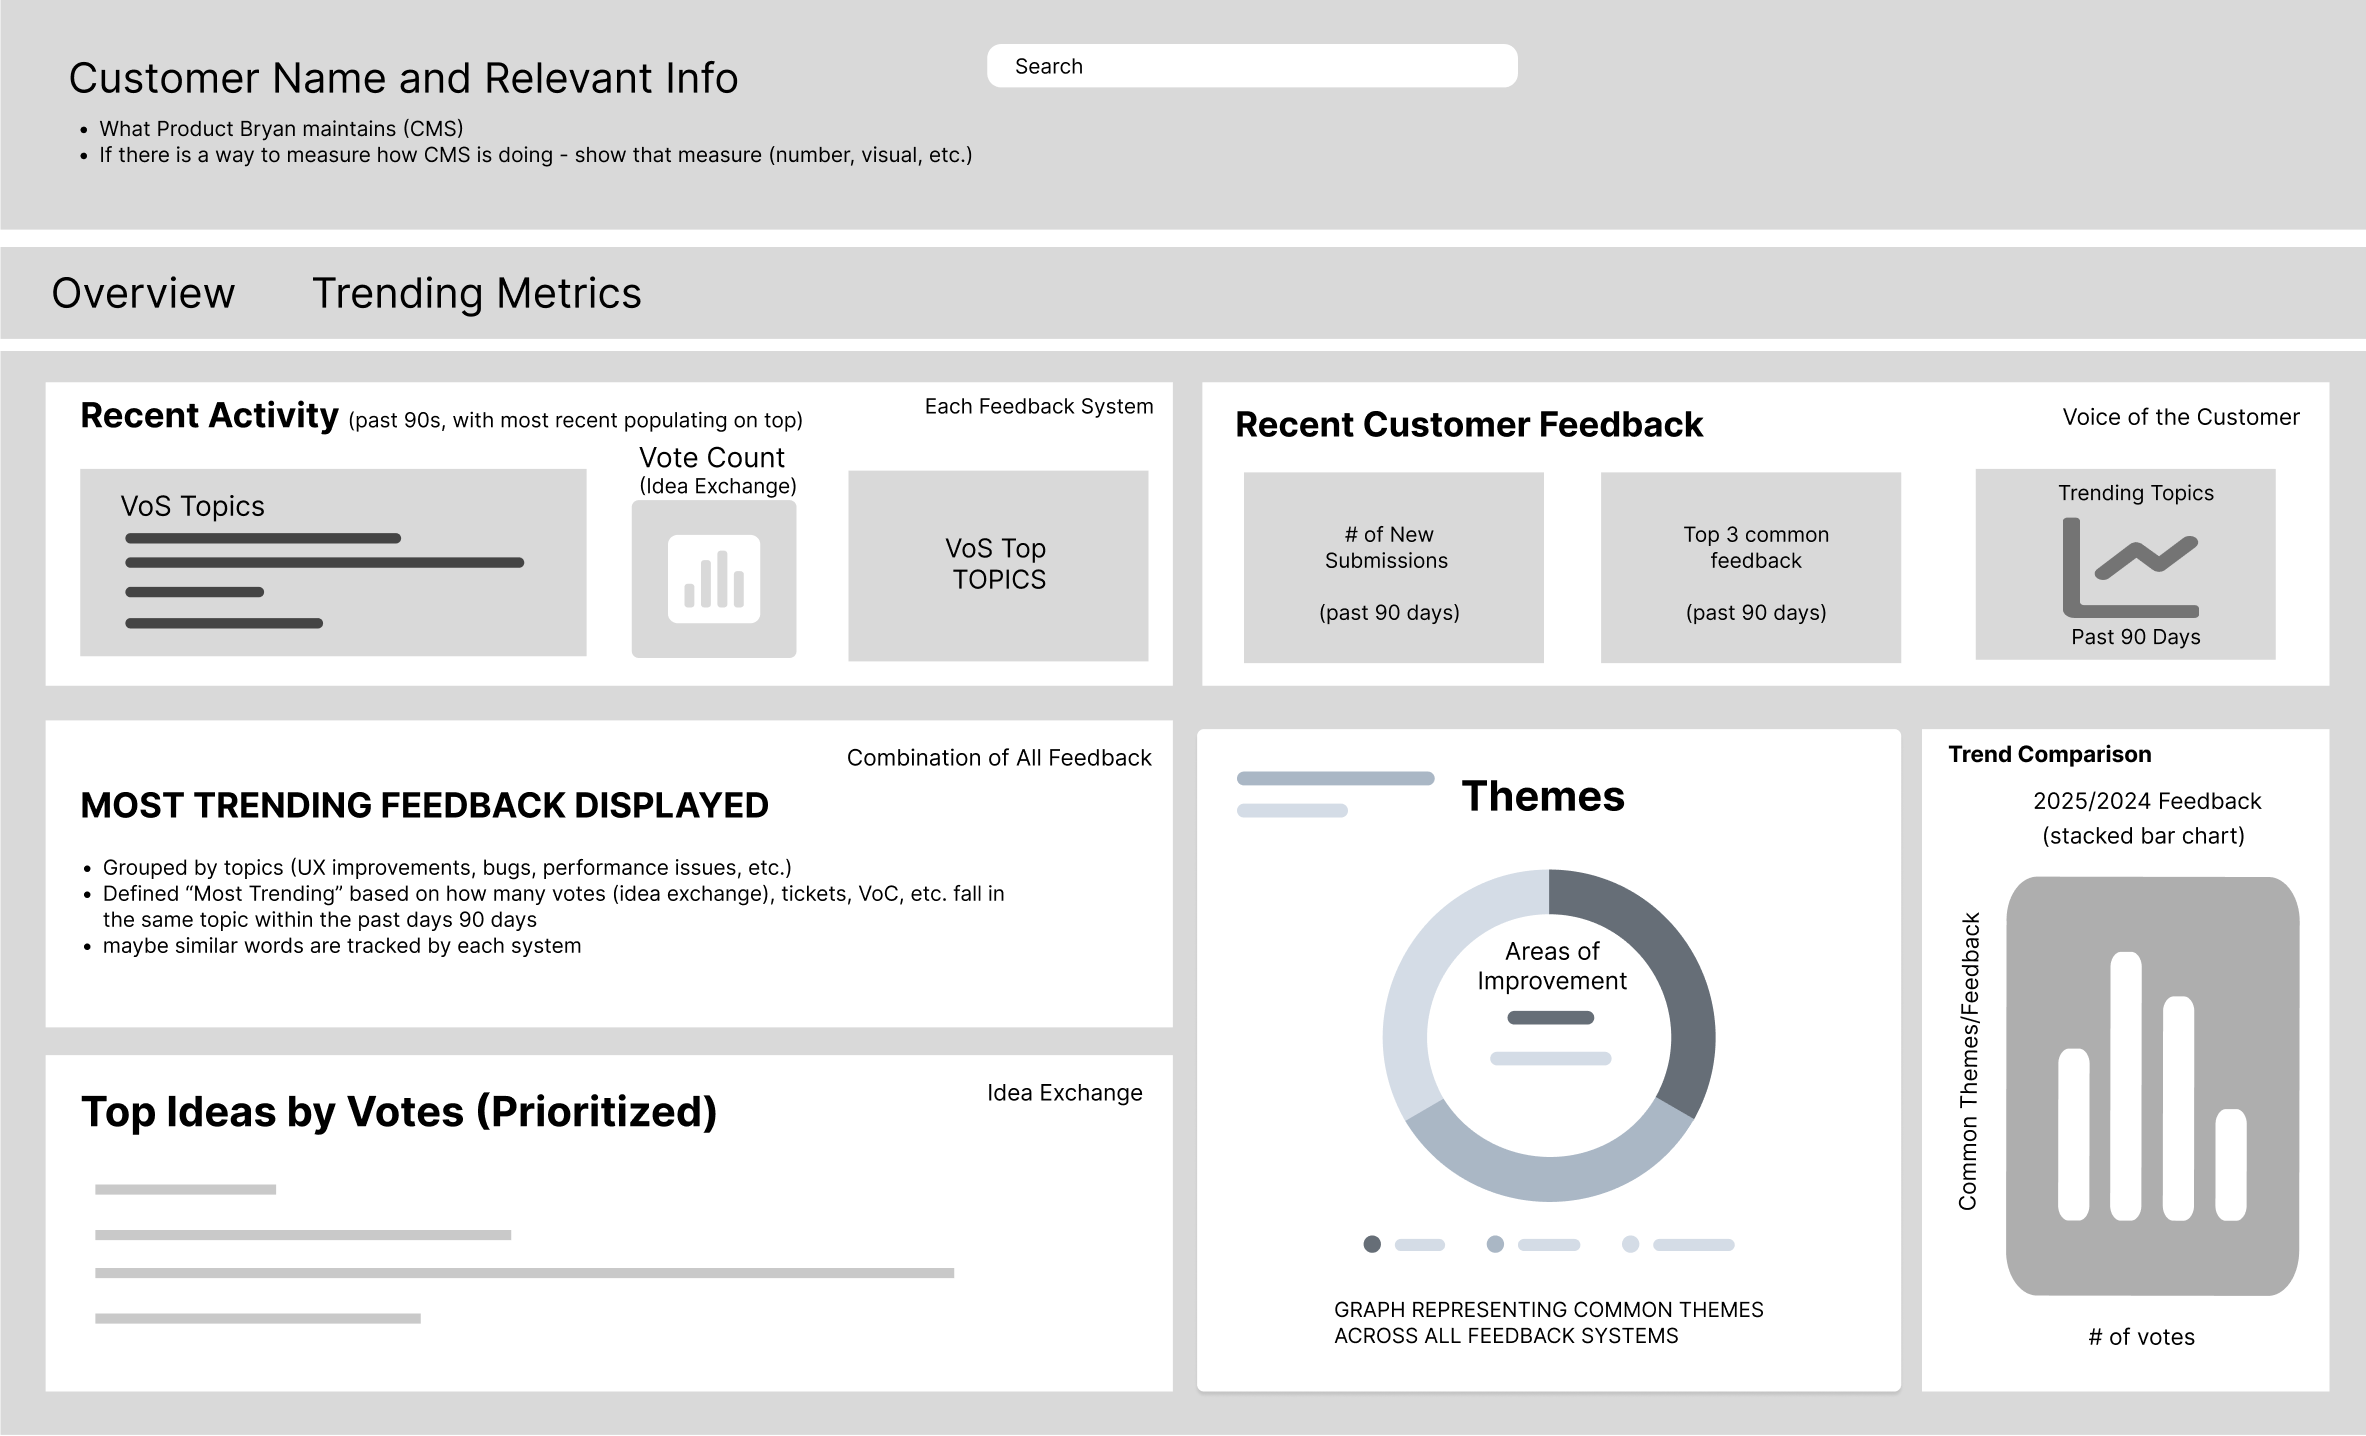Click the "Idea Exchange" label near Top Ideas
The image size is (2366, 1436).
[1064, 1093]
